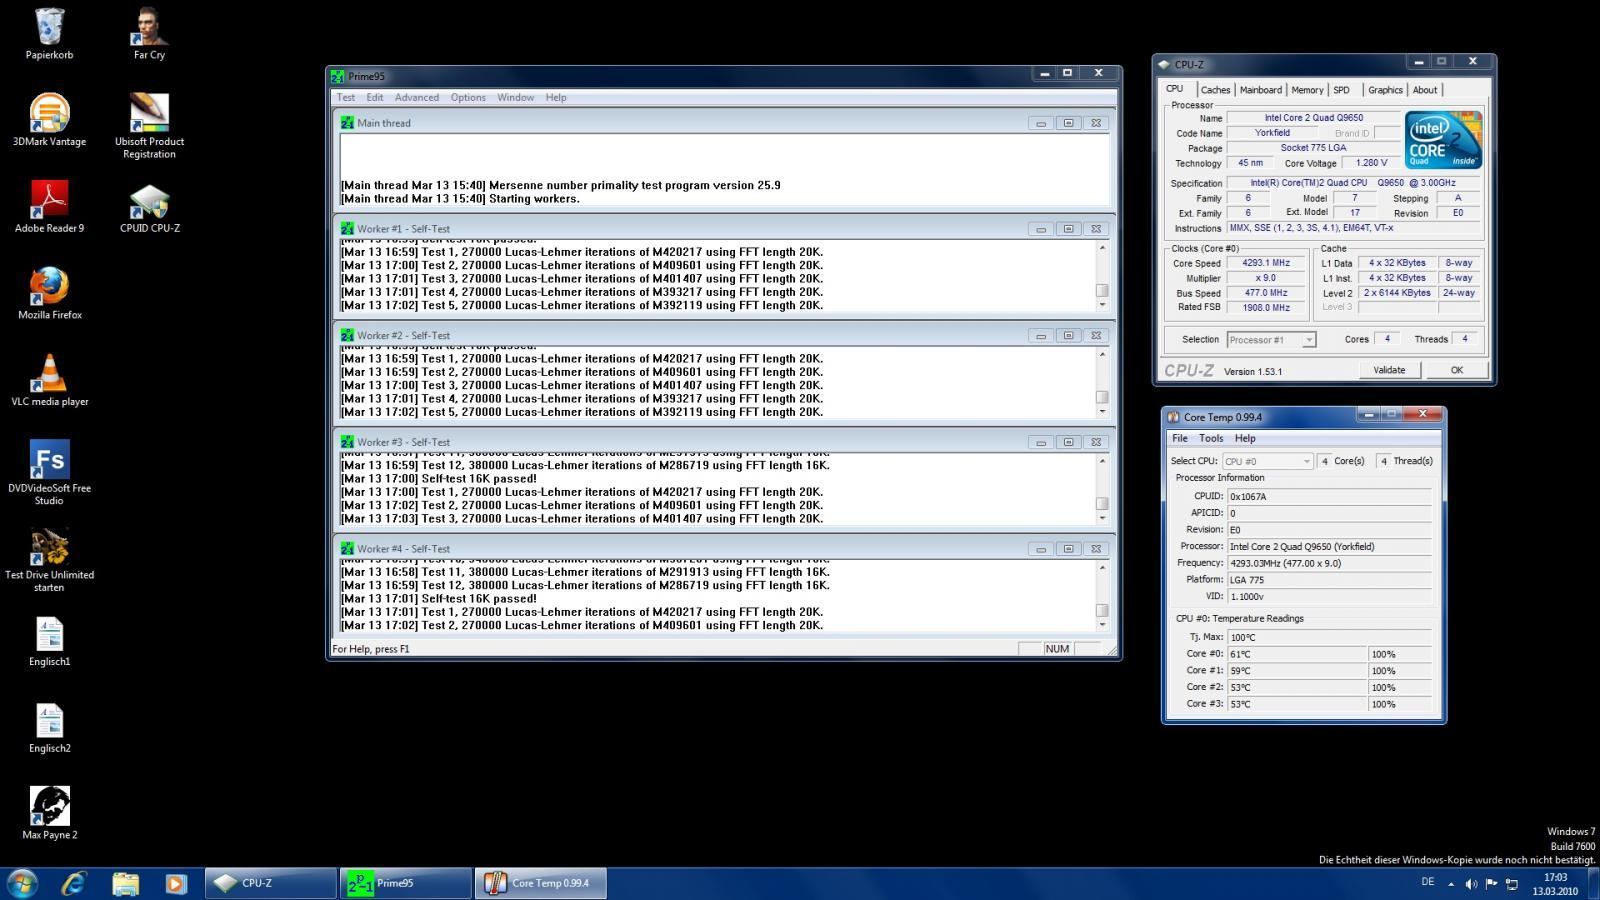Click the Prime95 title bar icon
This screenshot has height=900, width=1600.
tap(338, 76)
